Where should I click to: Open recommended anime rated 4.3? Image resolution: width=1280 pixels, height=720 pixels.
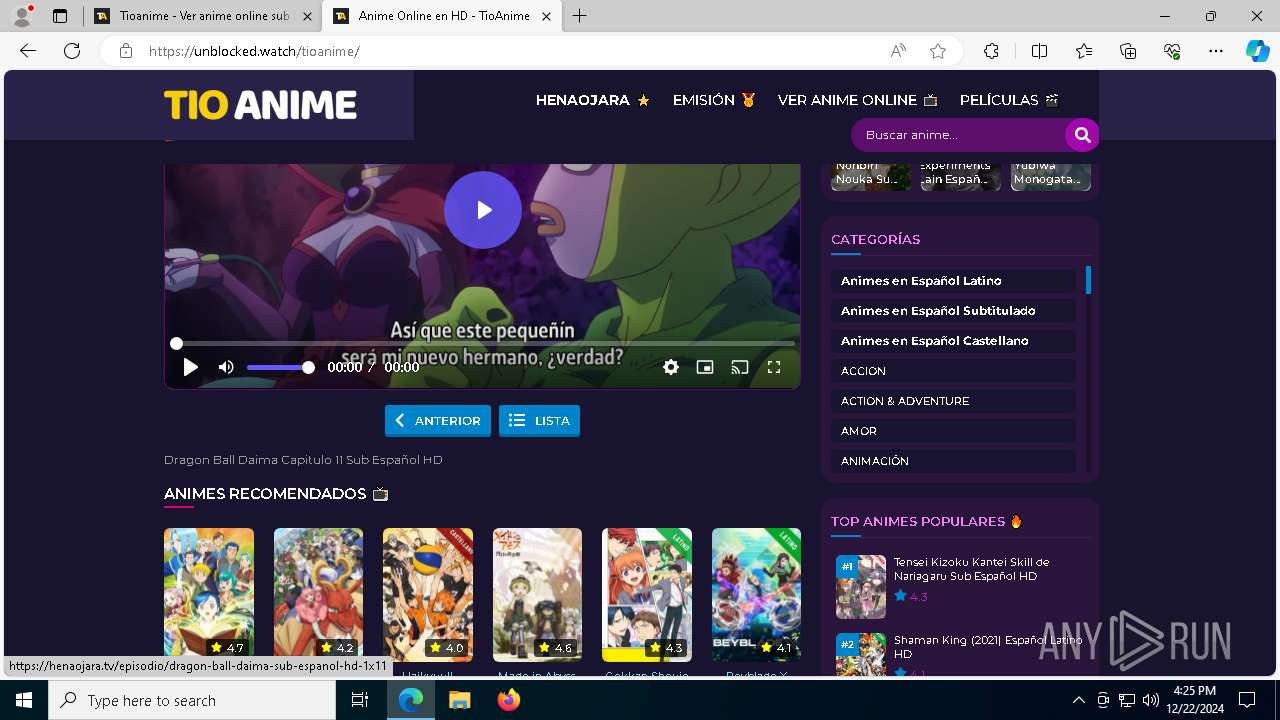click(647, 595)
